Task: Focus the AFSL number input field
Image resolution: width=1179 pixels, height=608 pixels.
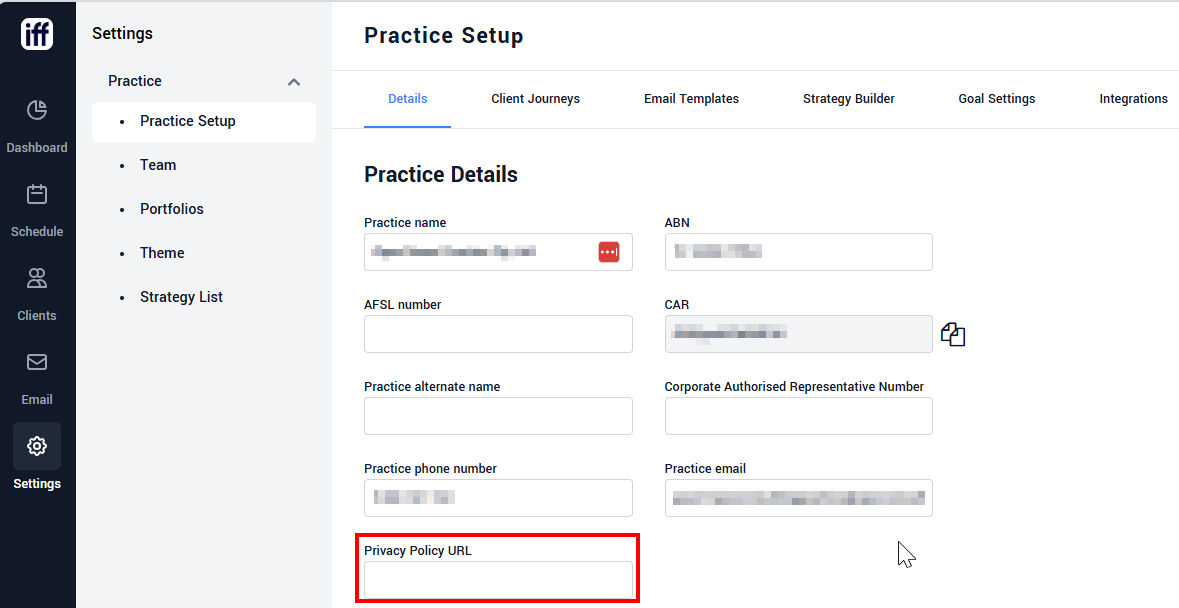Action: [498, 334]
